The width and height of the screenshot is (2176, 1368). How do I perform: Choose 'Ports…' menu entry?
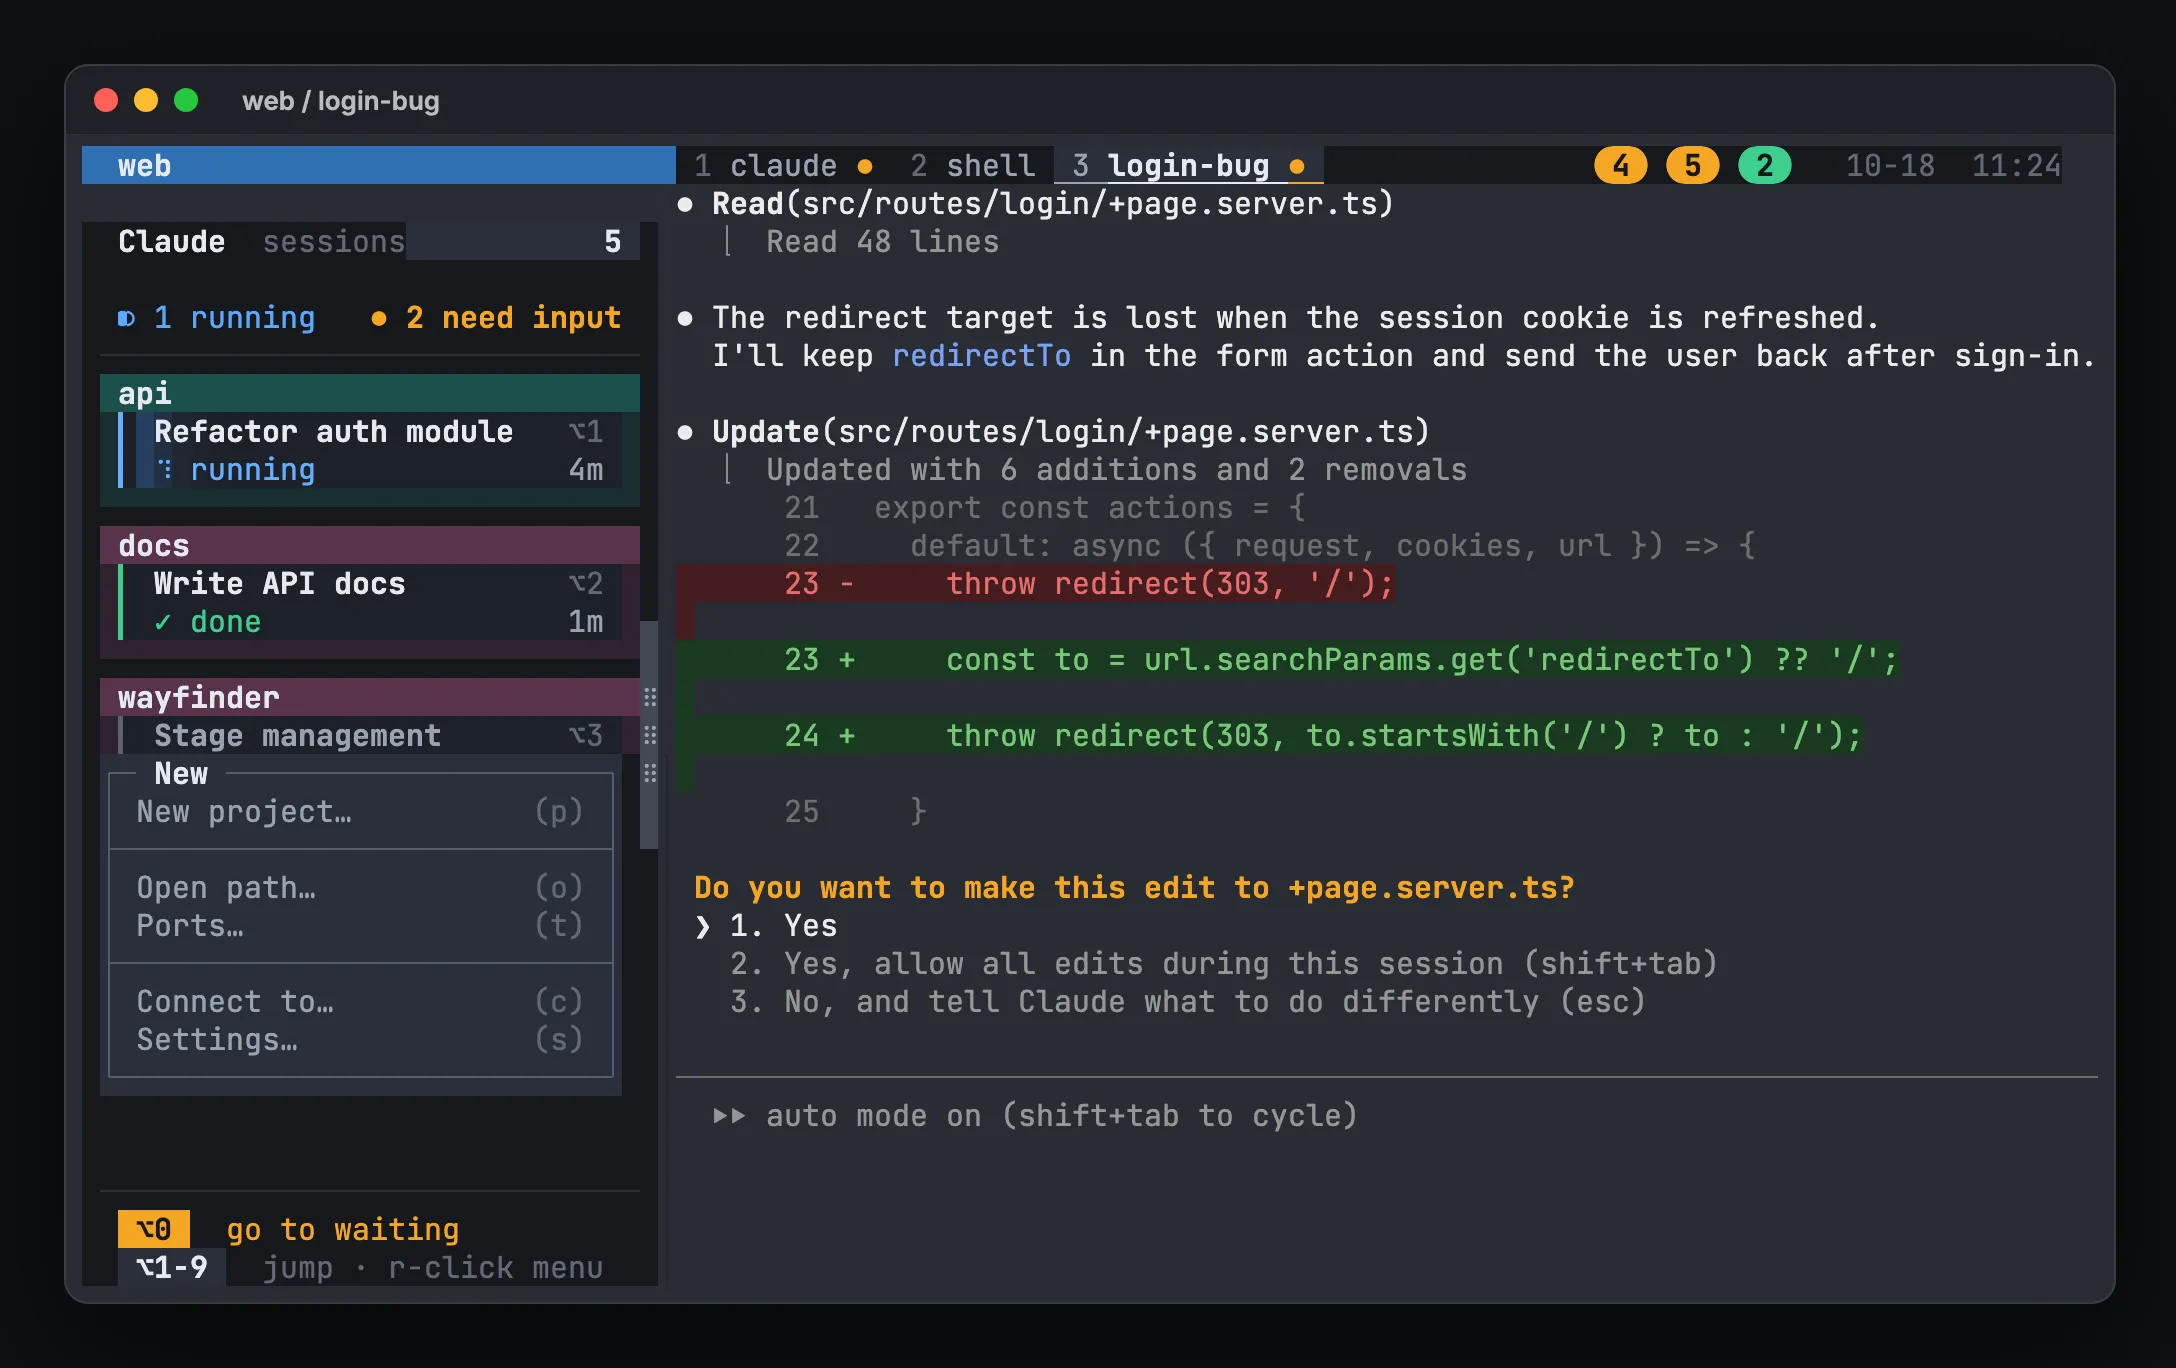[360, 926]
